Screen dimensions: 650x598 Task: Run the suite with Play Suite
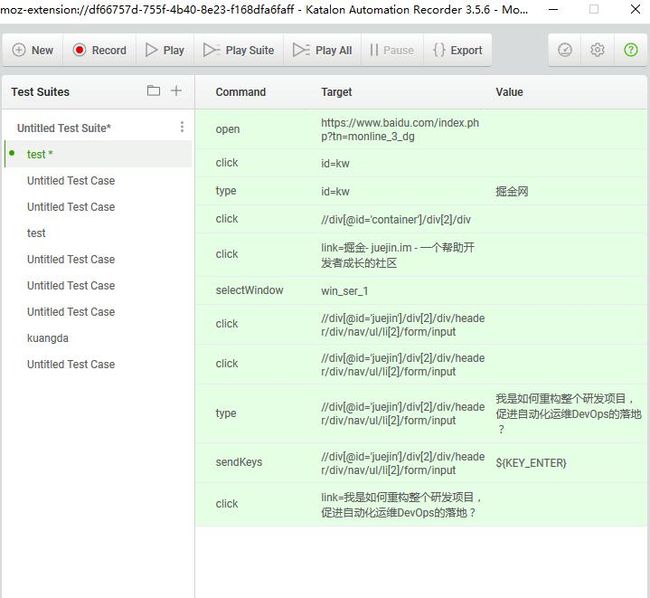pyautogui.click(x=239, y=50)
